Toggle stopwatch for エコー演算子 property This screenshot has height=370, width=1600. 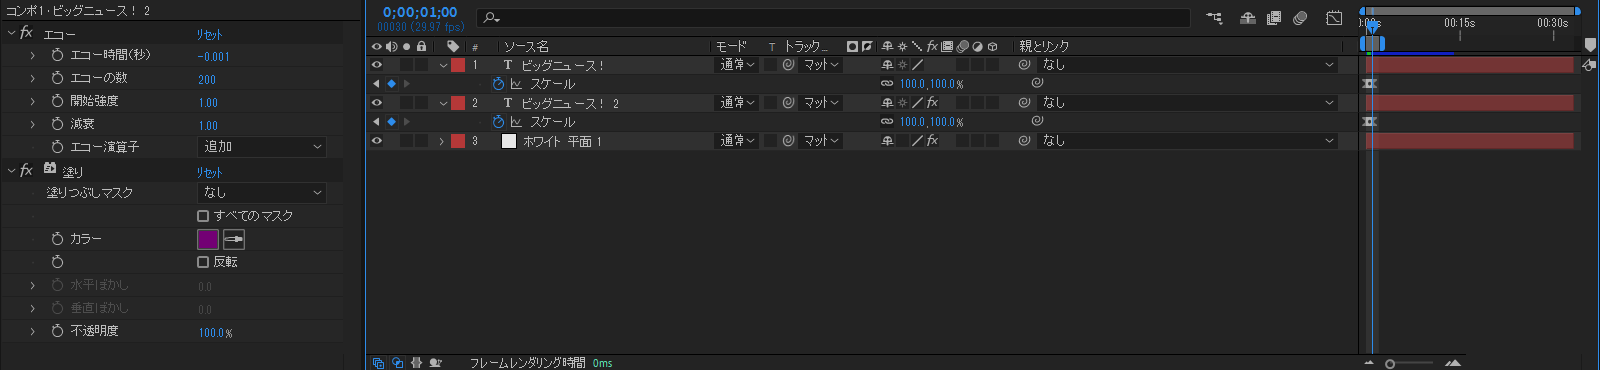(x=57, y=147)
